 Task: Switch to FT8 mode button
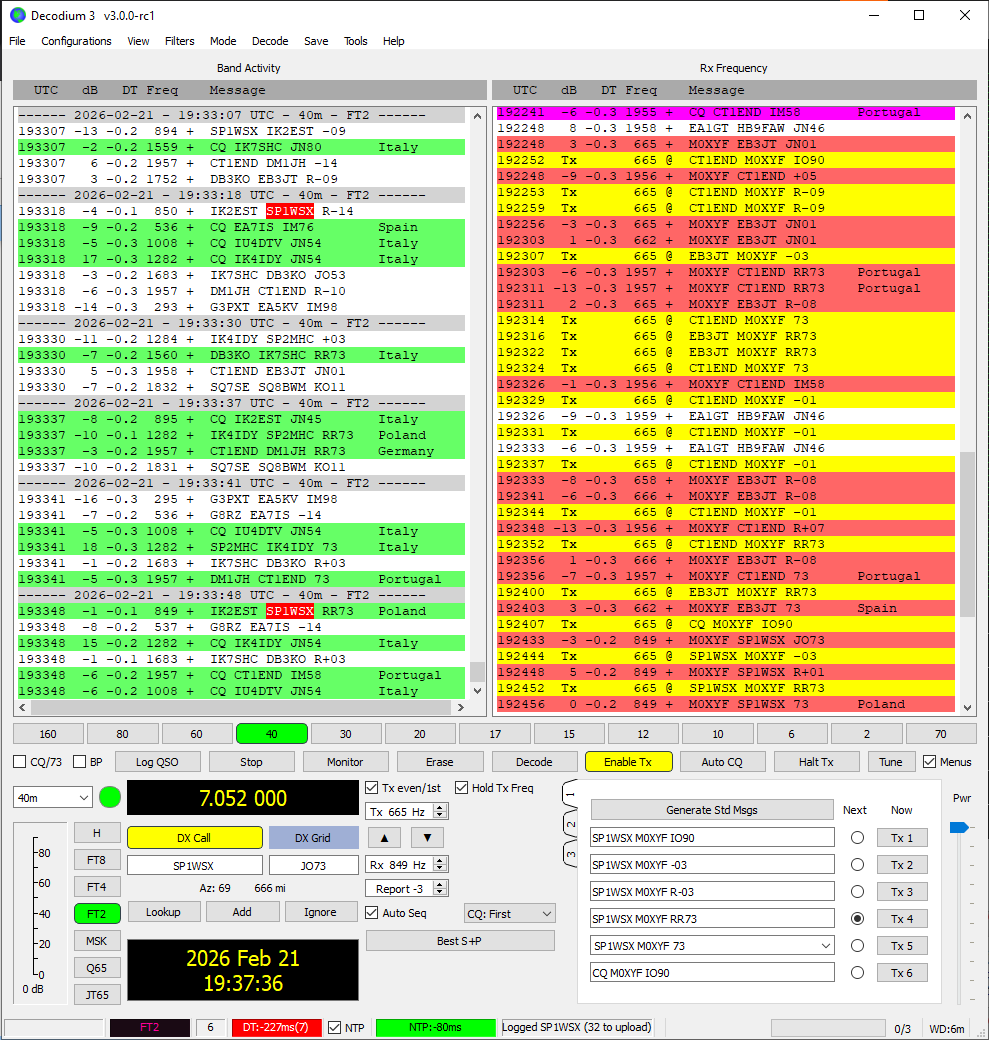[x=97, y=860]
